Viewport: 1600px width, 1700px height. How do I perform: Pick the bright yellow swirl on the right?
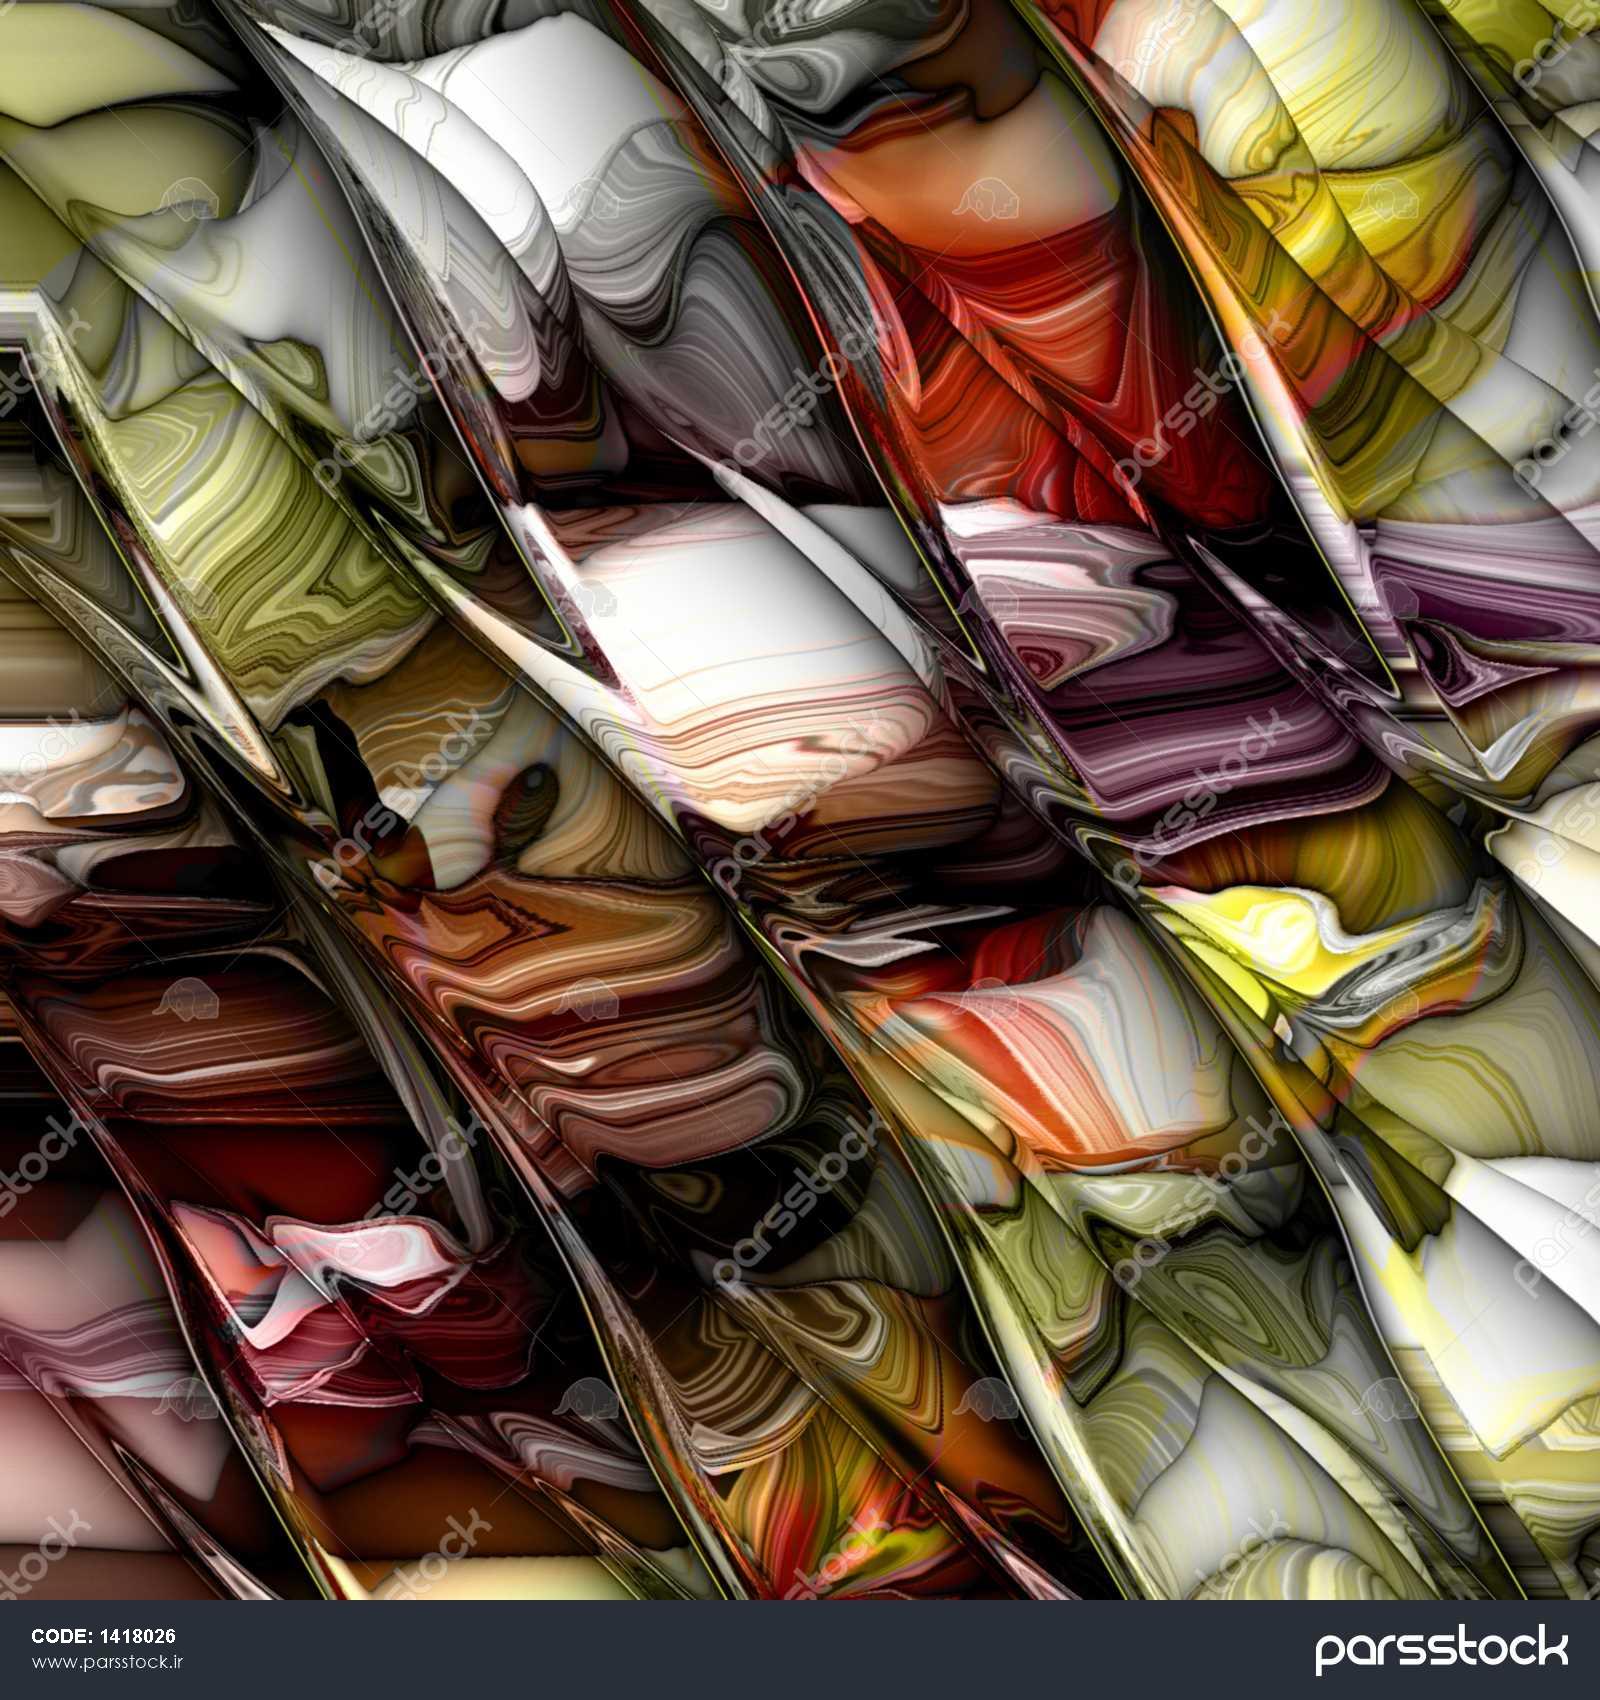(1270, 930)
